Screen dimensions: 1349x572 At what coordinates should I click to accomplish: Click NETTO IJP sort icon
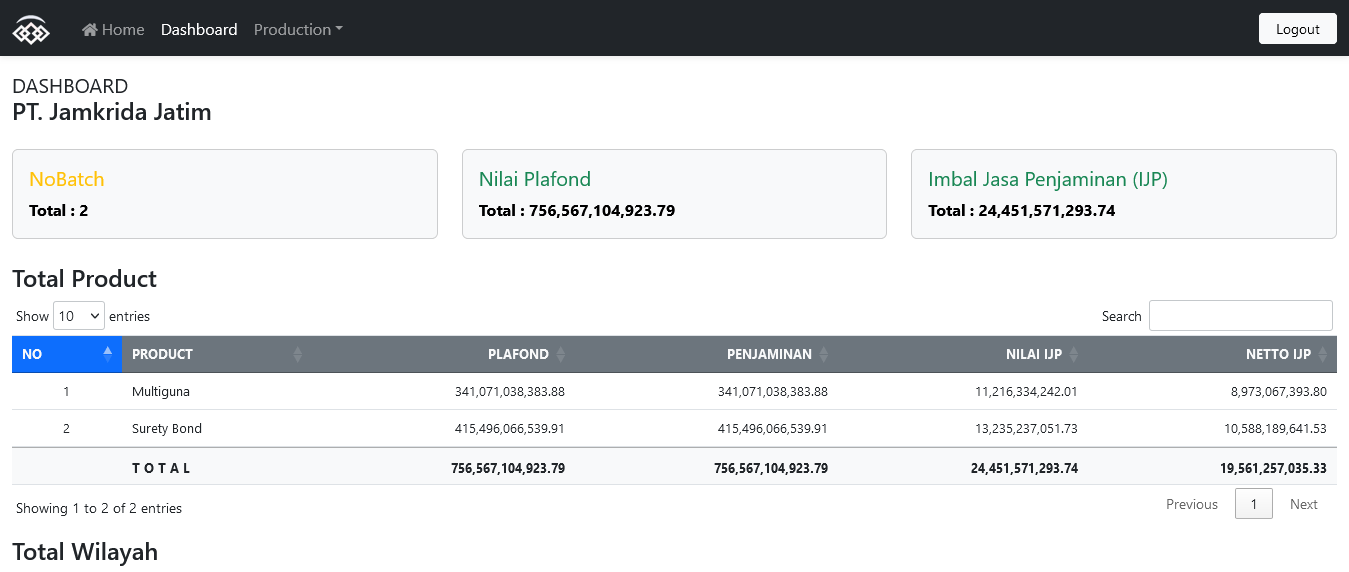pyautogui.click(x=1322, y=355)
